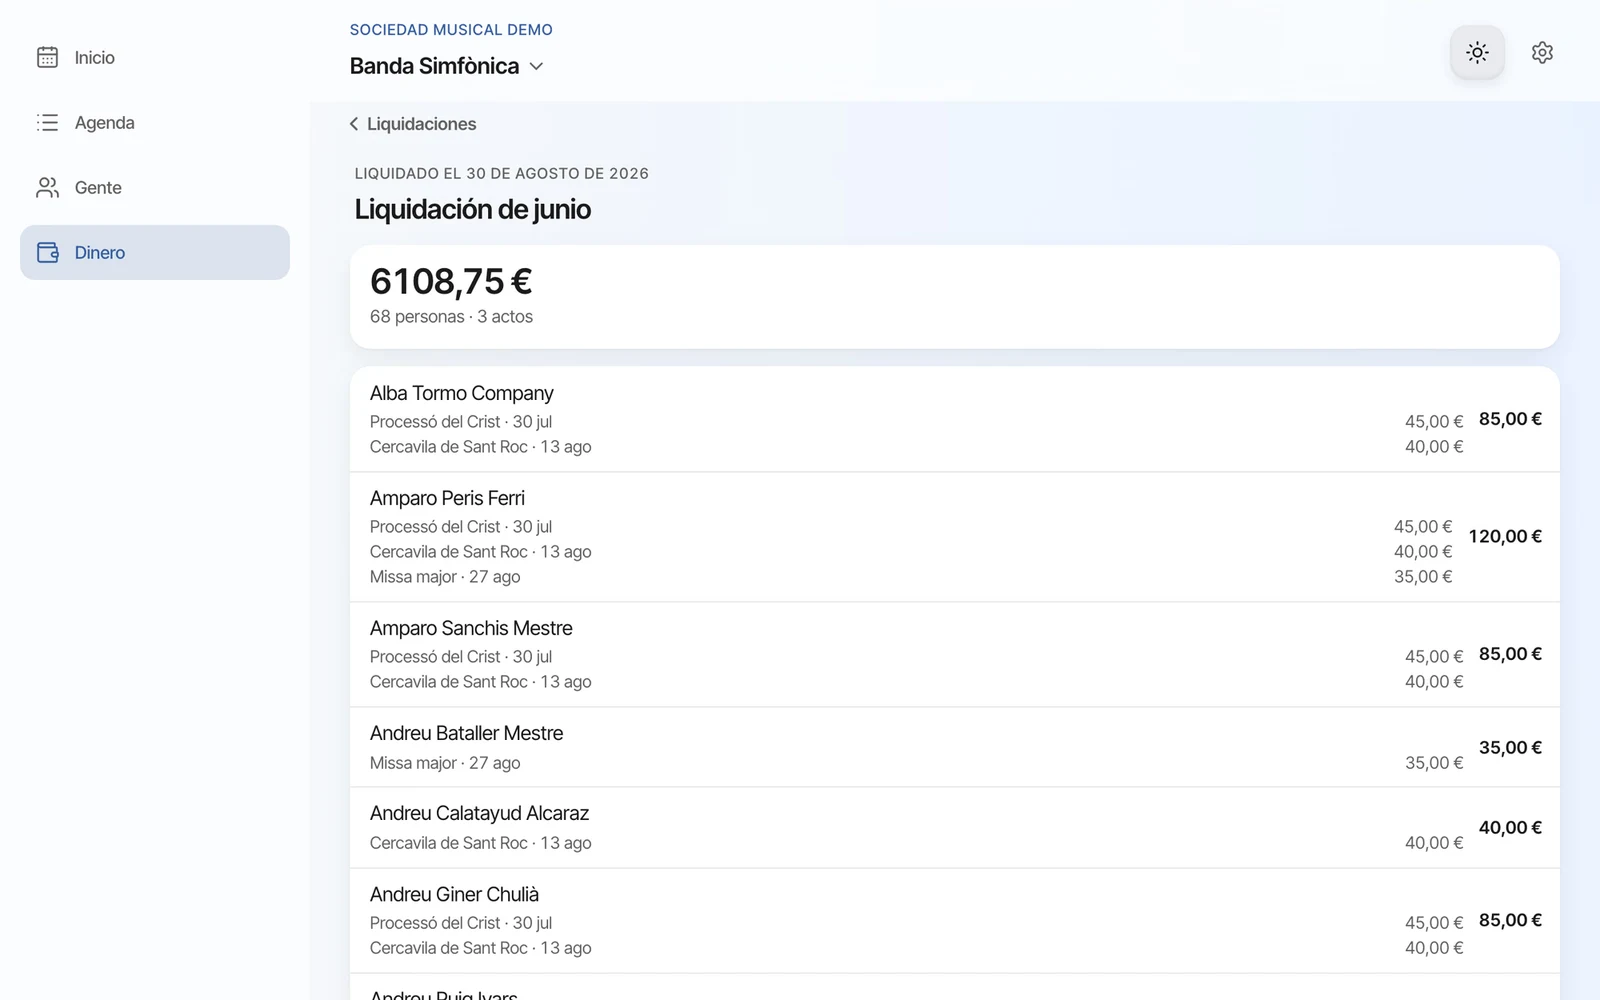Click 'Cercavila de Sant Roc' under Amparo Sanchis Mestre
The height and width of the screenshot is (1000, 1600).
(448, 682)
